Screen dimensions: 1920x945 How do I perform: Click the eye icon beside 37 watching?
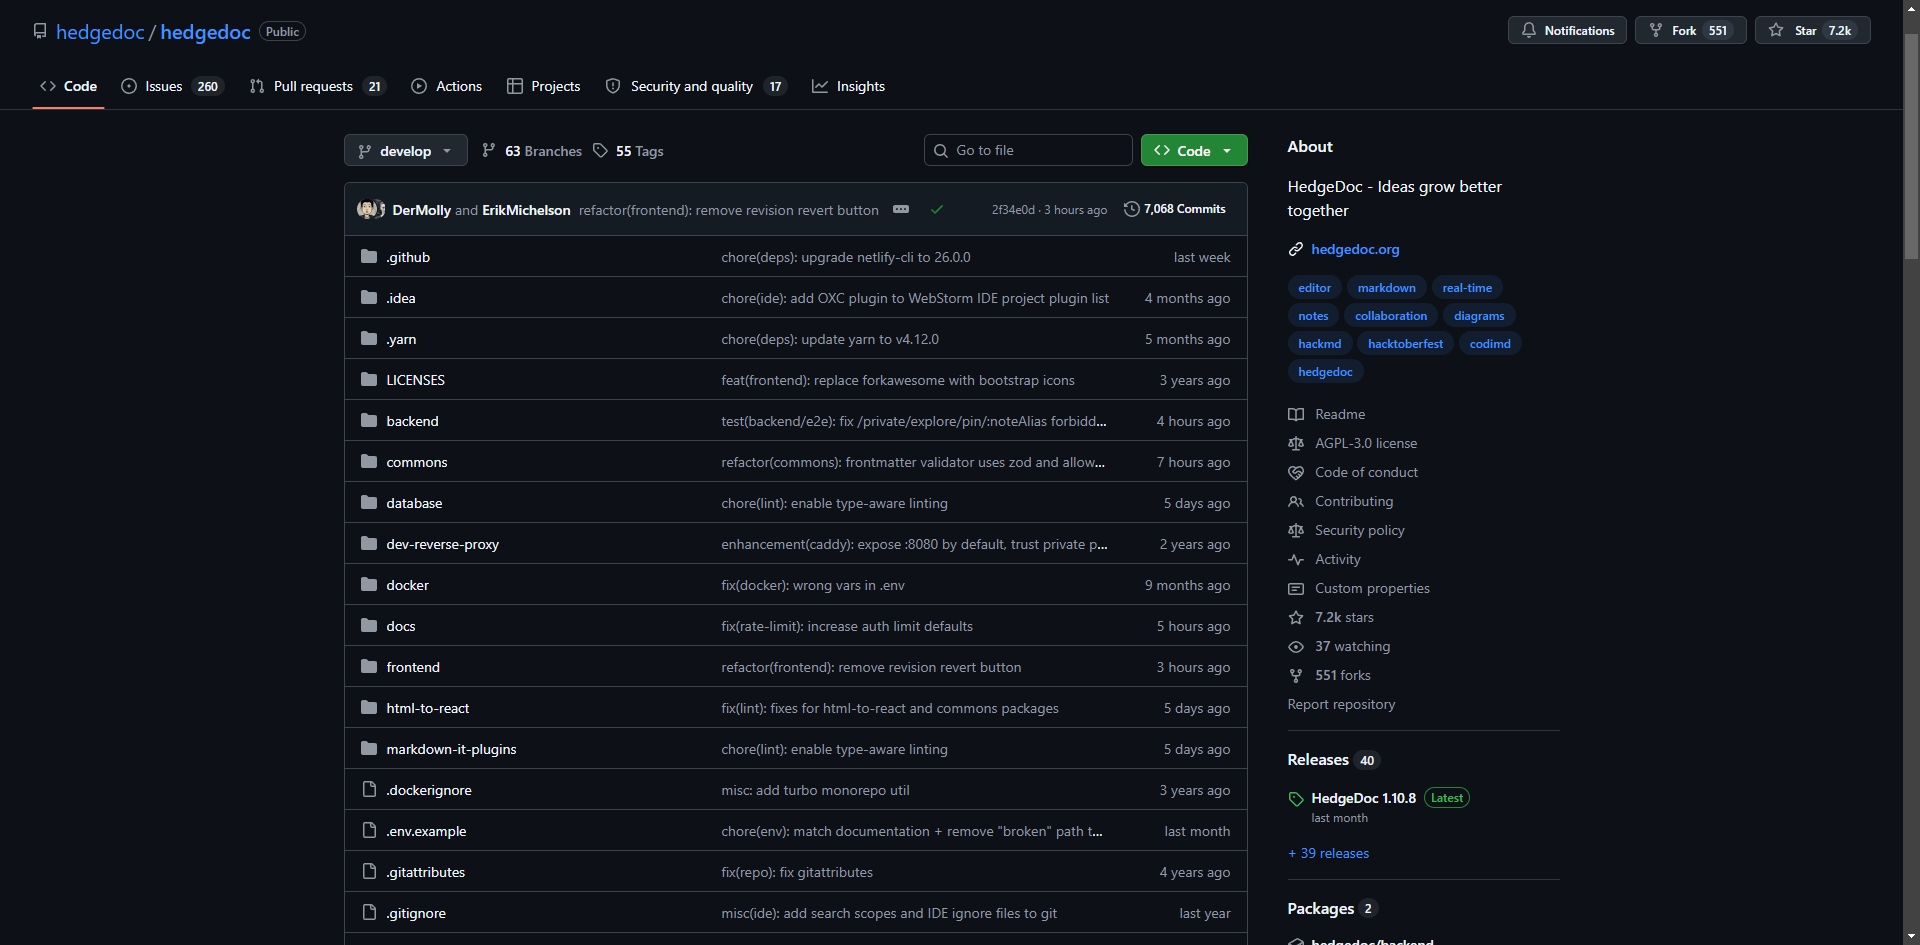[1296, 647]
